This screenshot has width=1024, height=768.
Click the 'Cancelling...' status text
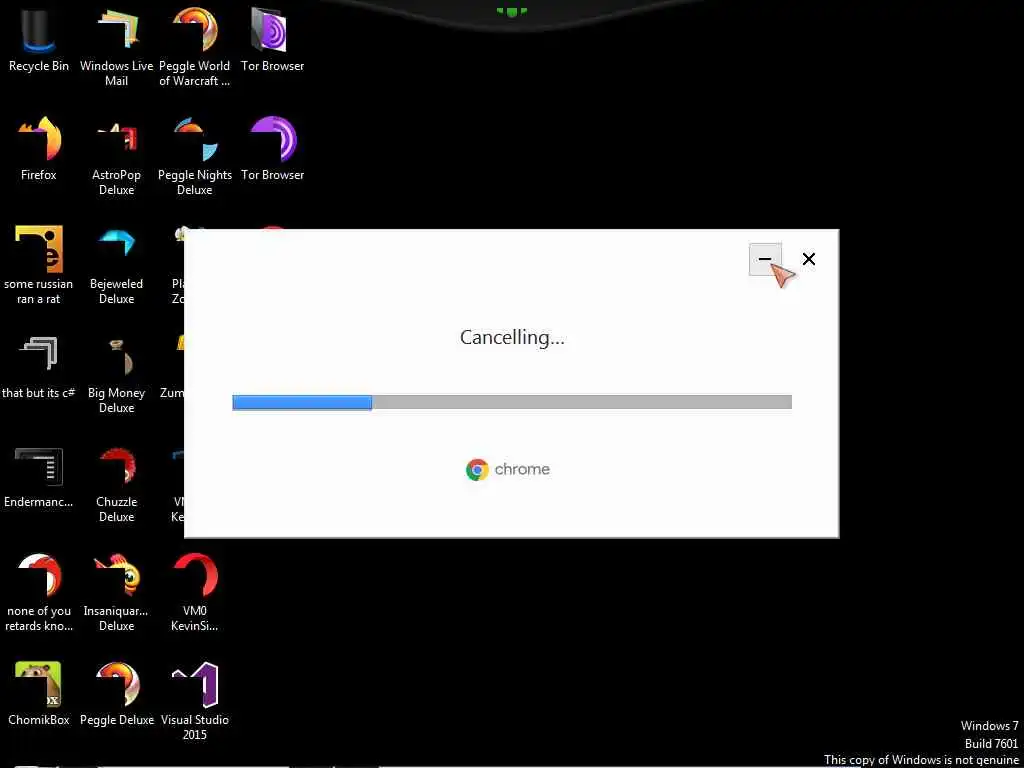point(512,338)
